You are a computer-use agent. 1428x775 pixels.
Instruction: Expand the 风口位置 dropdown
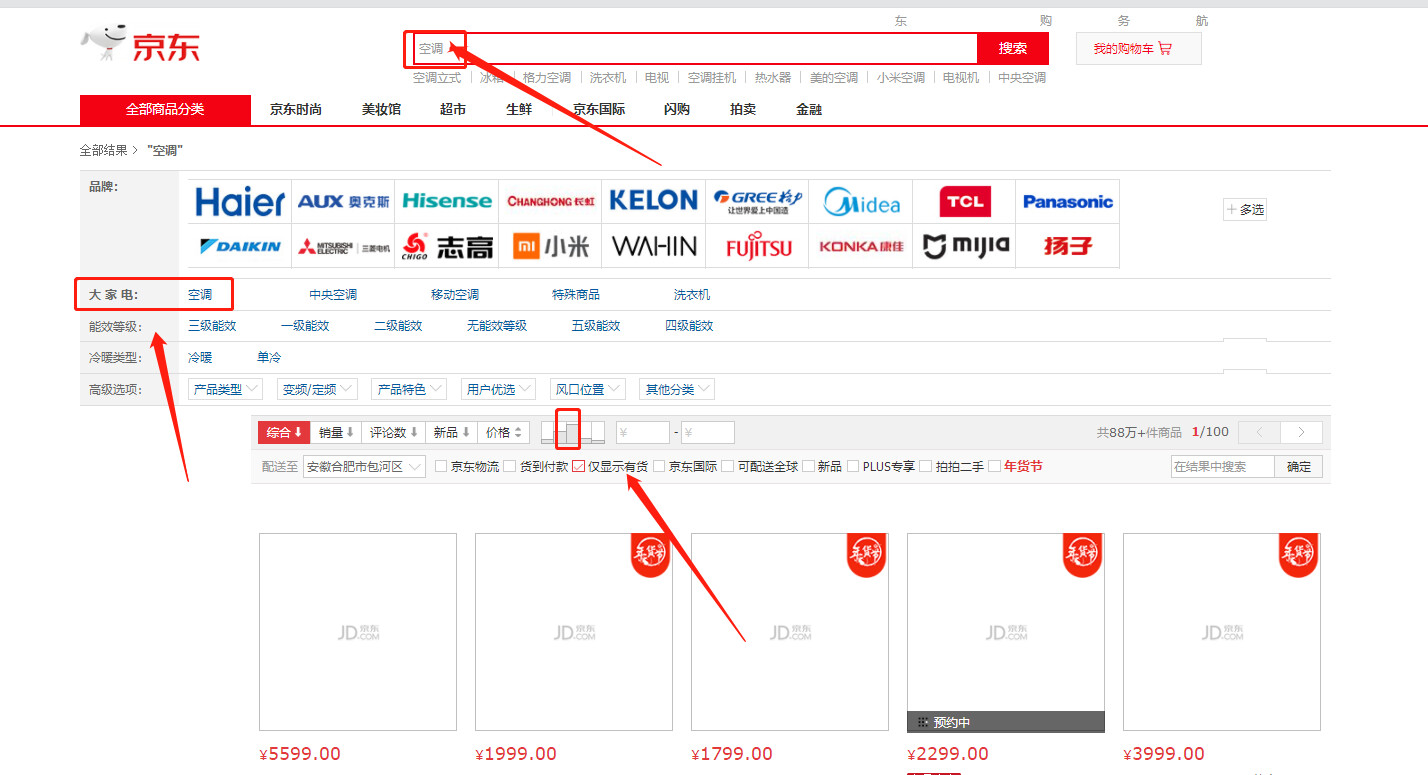587,389
